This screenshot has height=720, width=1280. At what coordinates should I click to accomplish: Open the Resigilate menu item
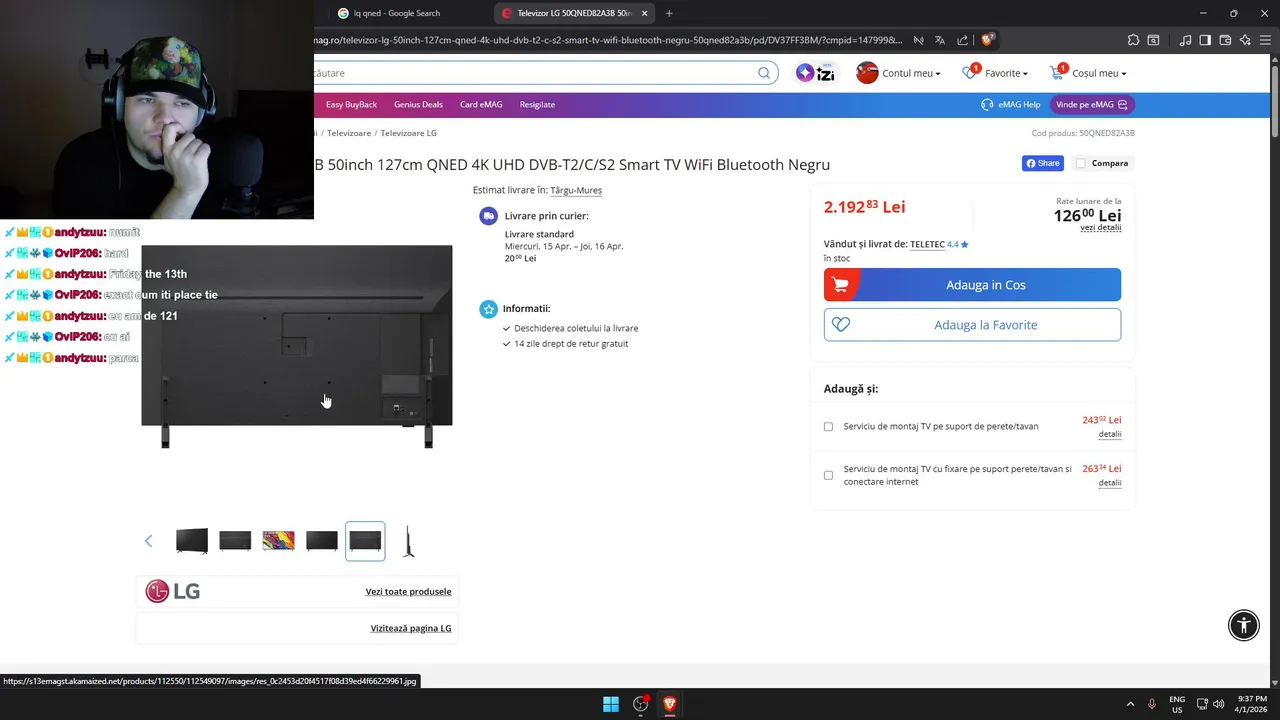coord(537,104)
